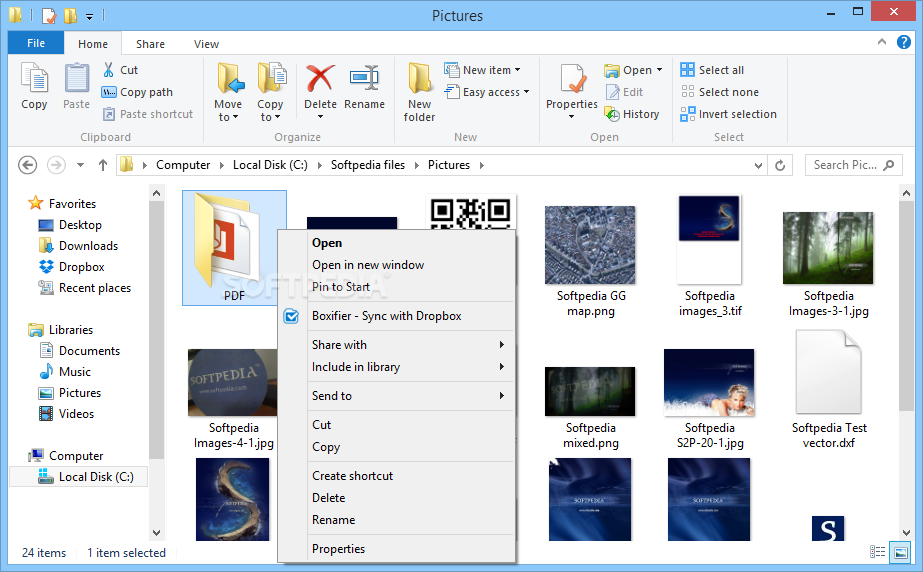This screenshot has width=923, height=572.
Task: Open the File tab
Action: pyautogui.click(x=36, y=43)
